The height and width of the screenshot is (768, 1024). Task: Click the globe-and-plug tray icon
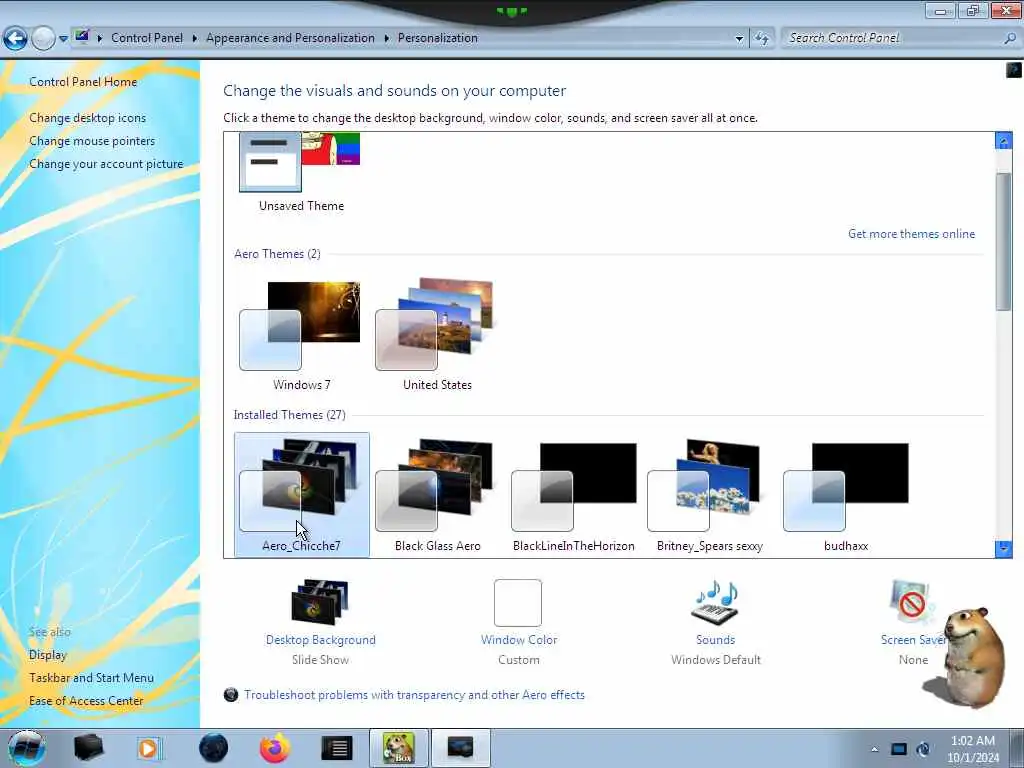tap(923, 749)
